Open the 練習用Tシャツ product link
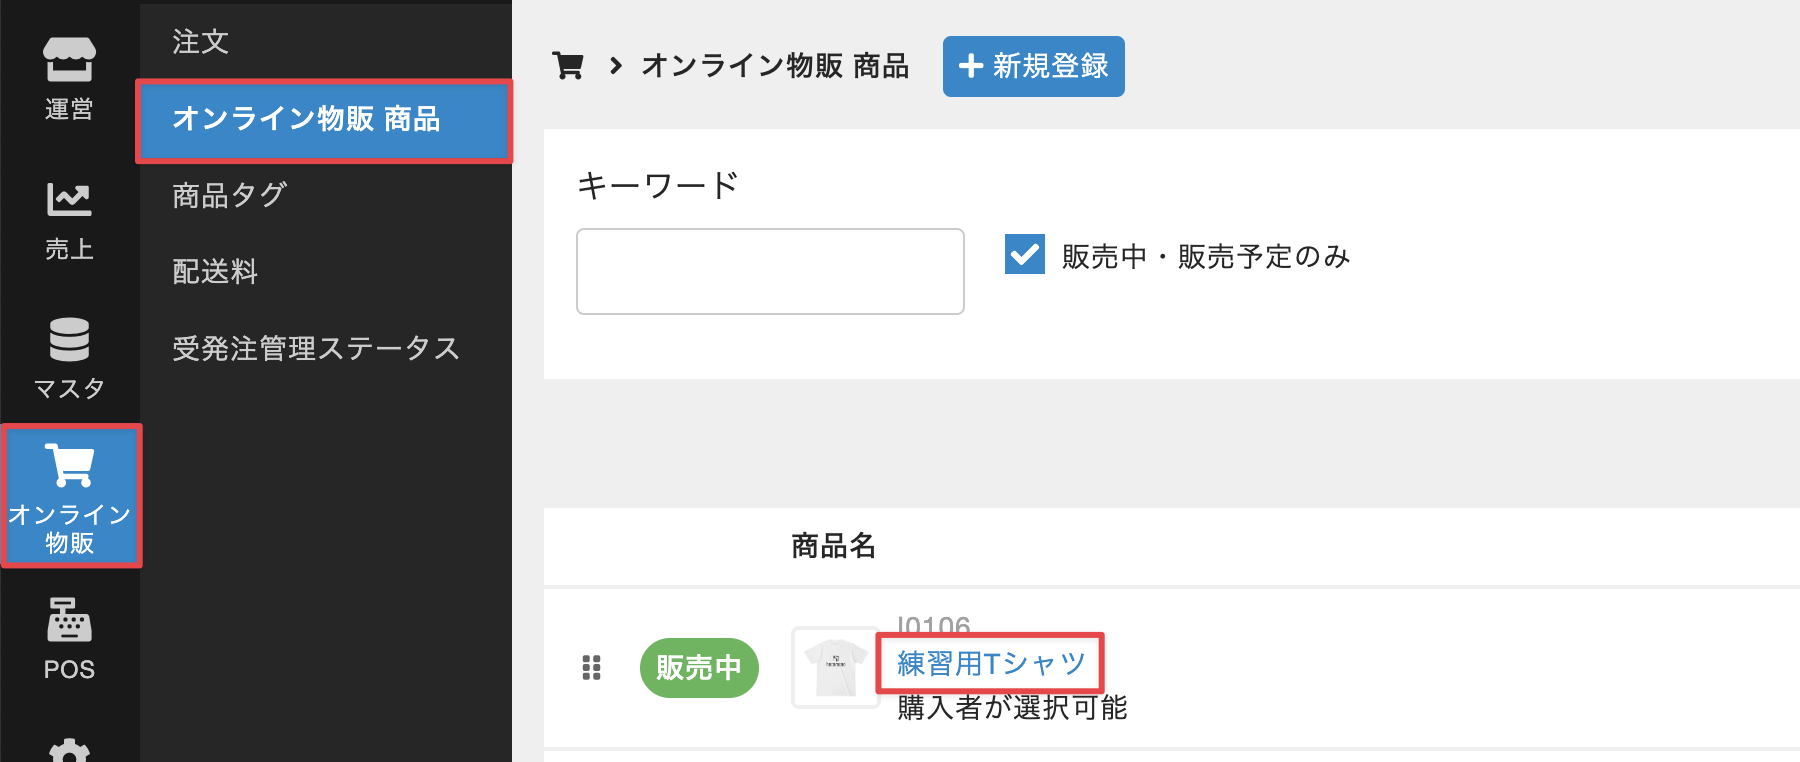1800x762 pixels. click(990, 663)
